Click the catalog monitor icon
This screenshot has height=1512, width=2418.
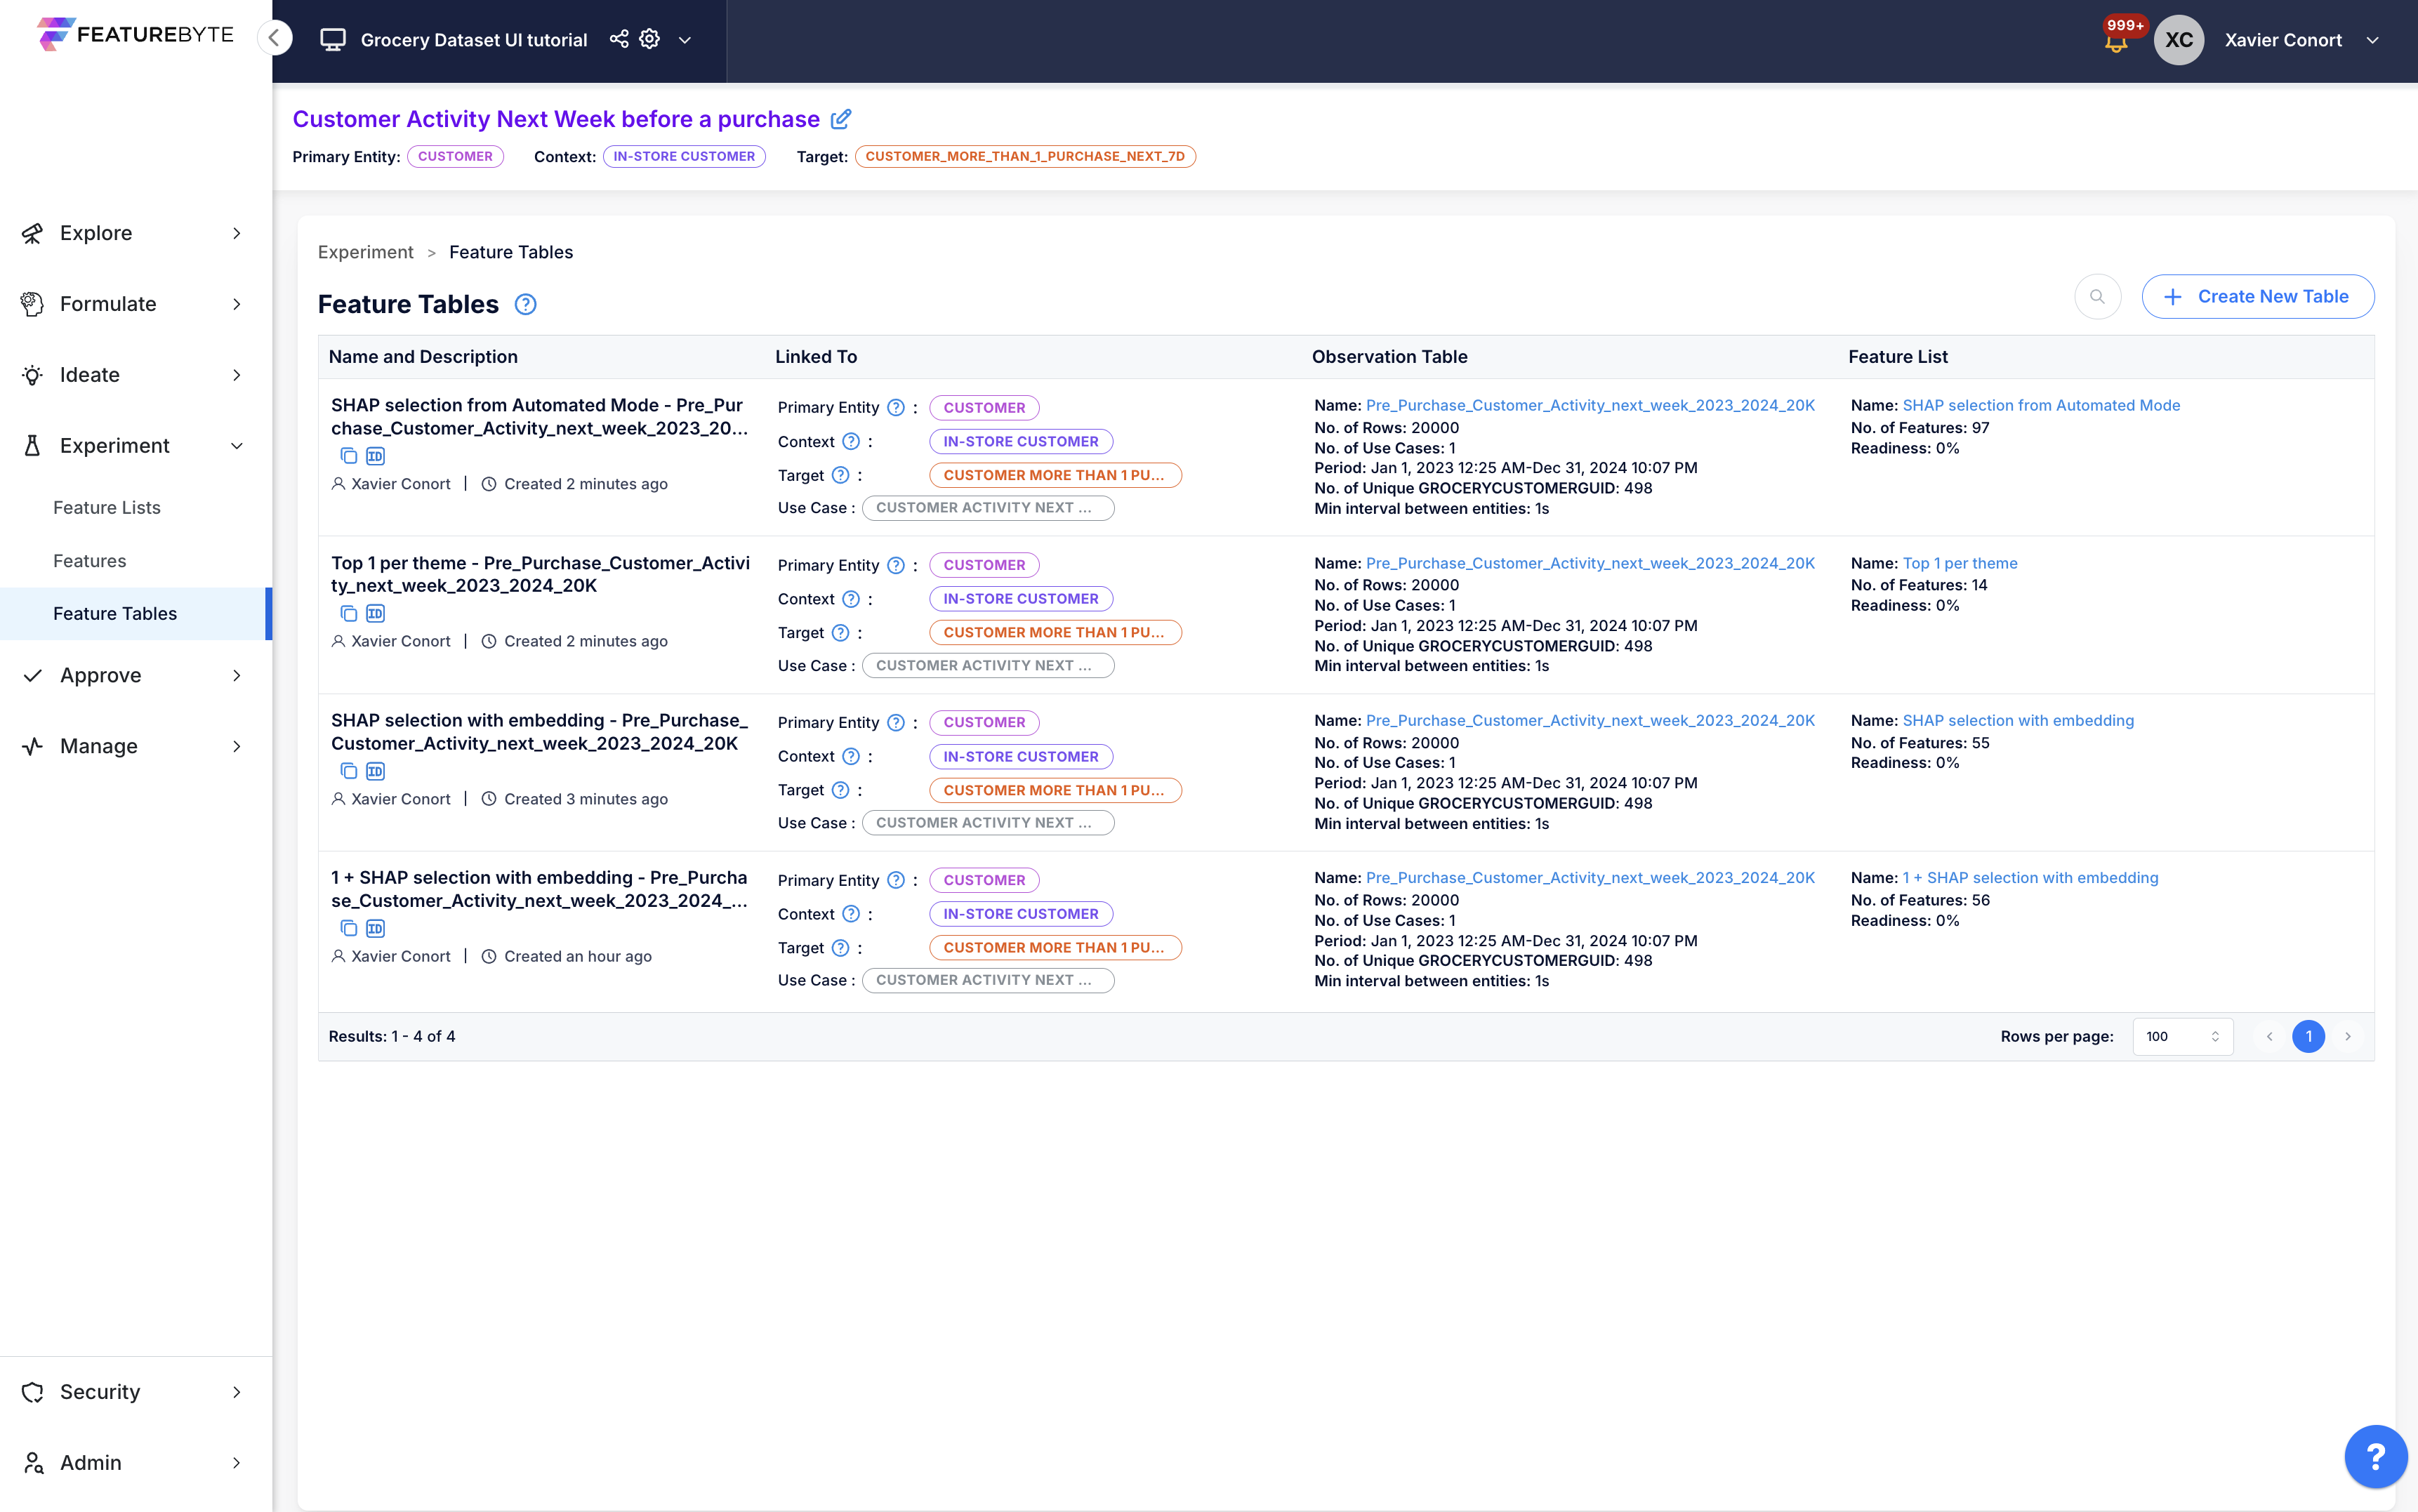[332, 40]
